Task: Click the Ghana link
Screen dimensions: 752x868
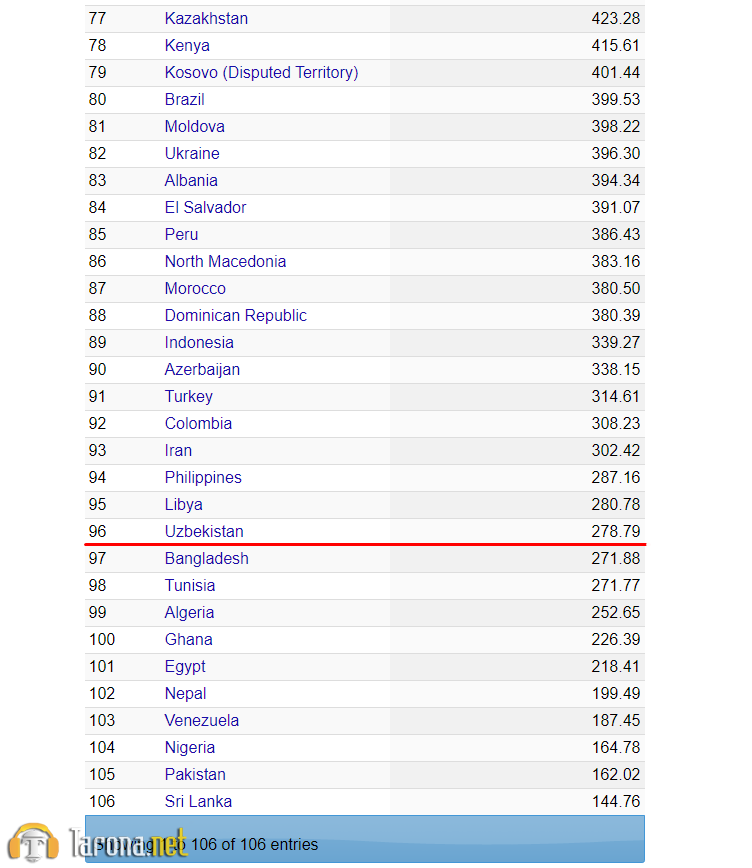Action: [188, 639]
